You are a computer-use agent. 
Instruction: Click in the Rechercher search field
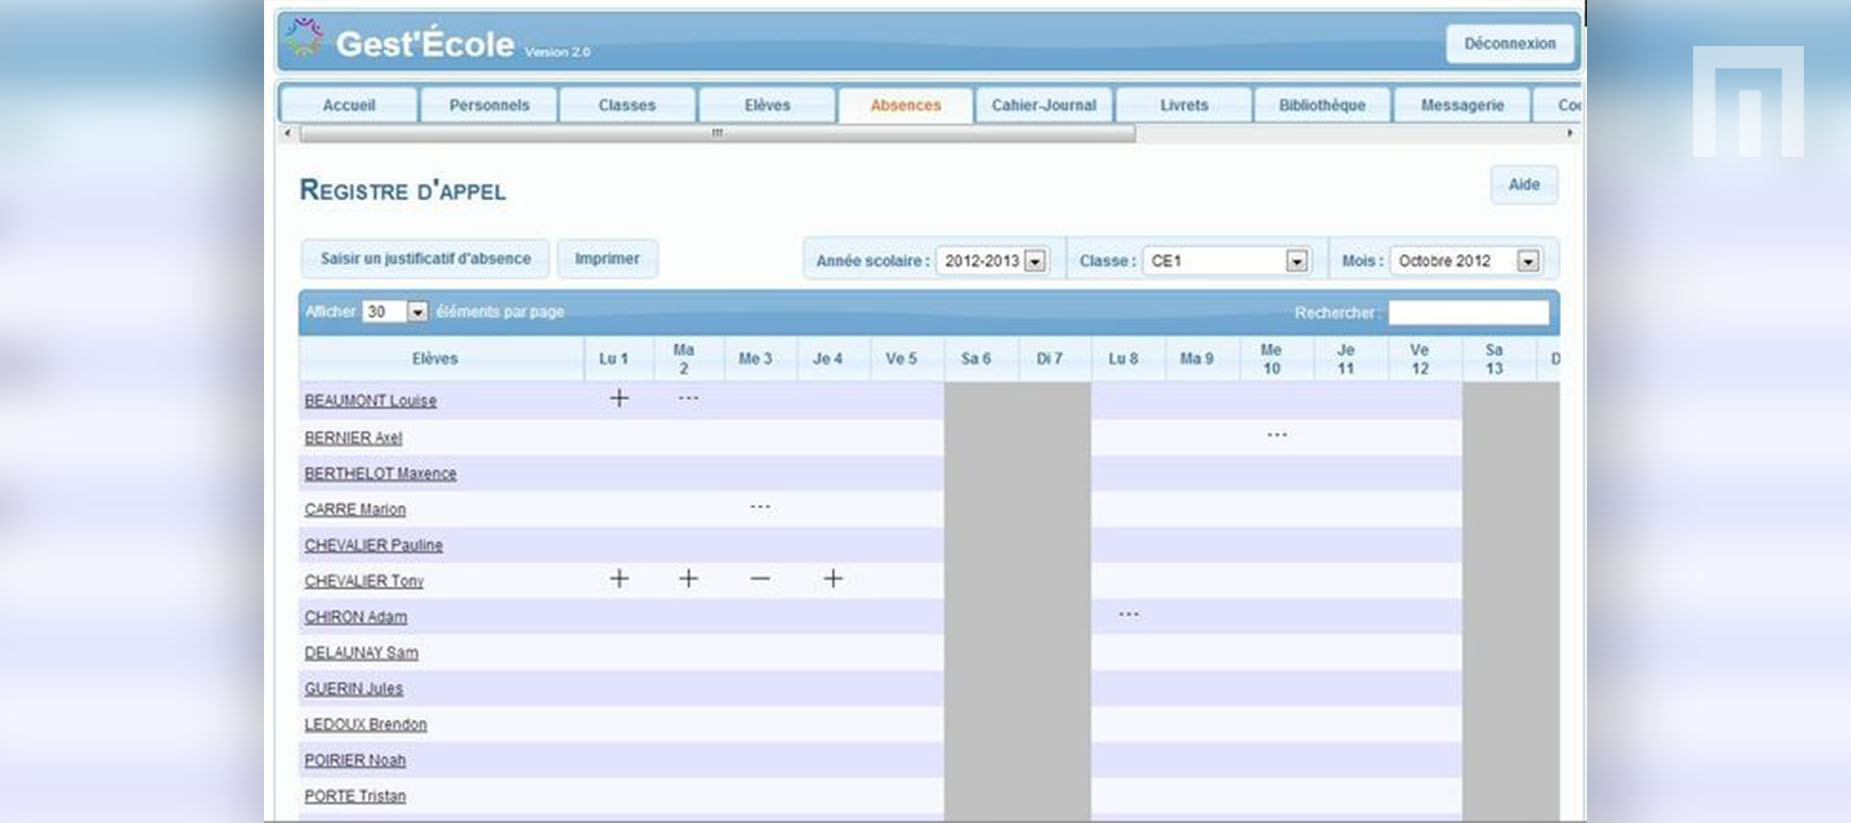1467,313
